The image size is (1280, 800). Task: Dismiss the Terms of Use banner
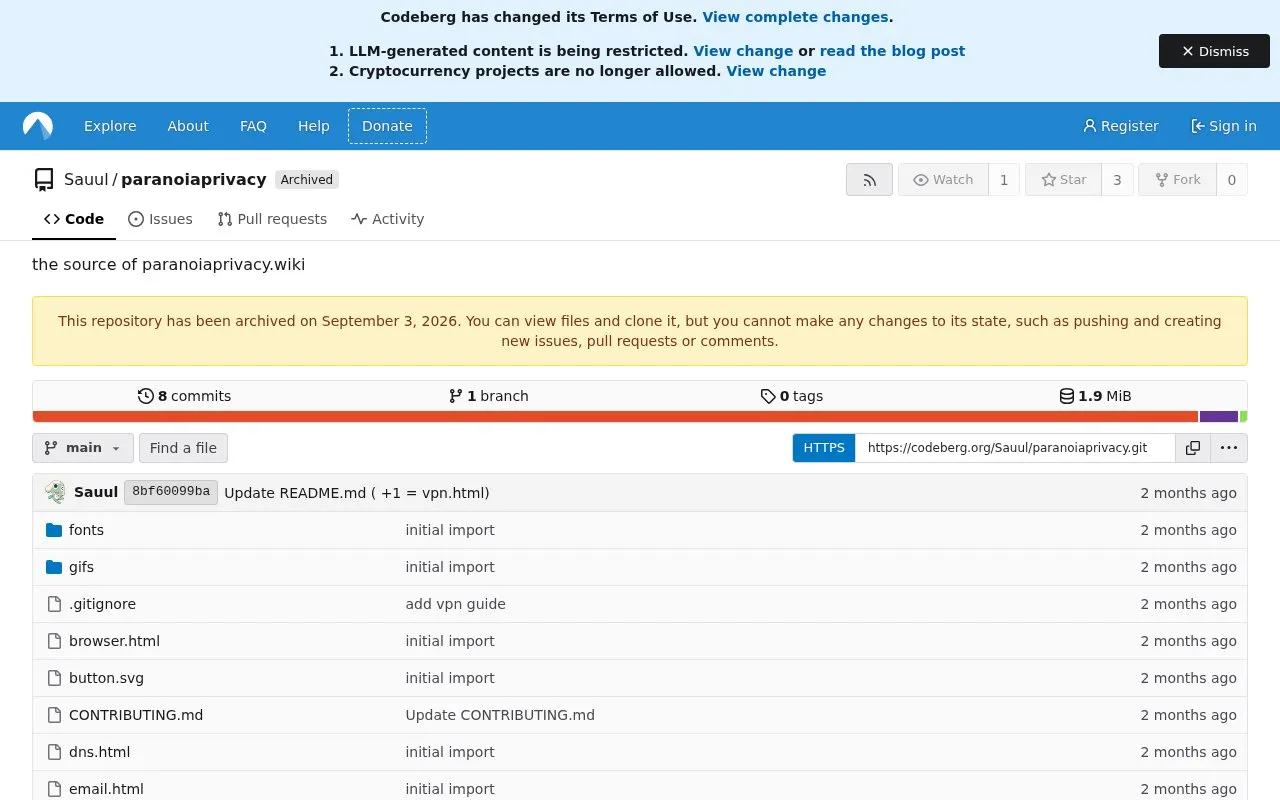[x=1214, y=51]
